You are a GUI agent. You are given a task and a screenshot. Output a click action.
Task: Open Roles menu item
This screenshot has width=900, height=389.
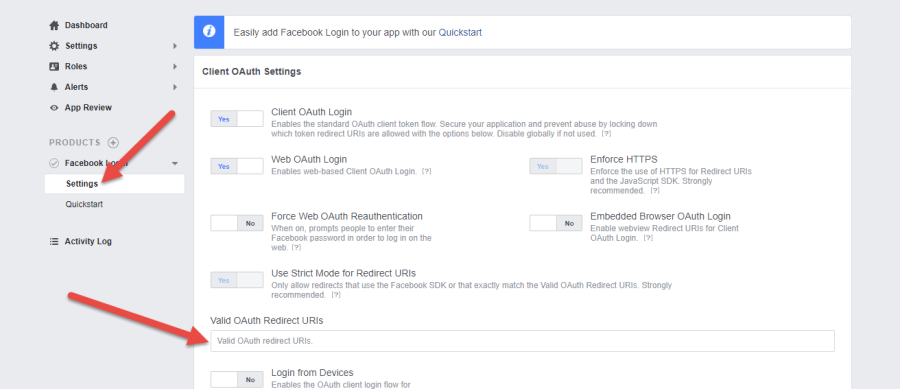[x=76, y=67]
